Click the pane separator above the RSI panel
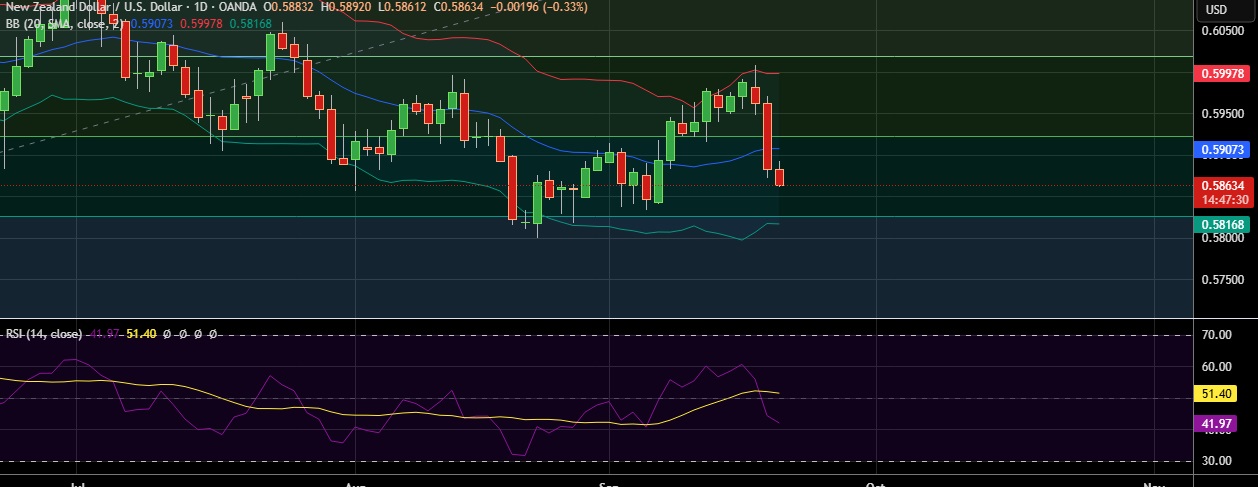Viewport: 1258px width, 487px height. point(600,319)
